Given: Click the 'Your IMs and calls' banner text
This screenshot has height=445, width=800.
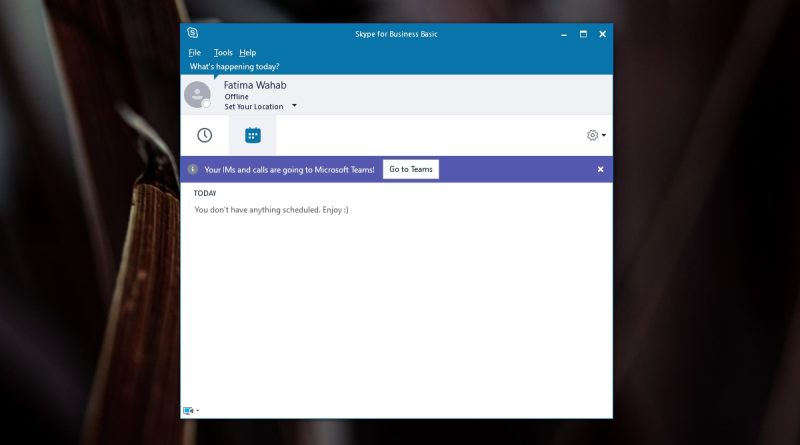Looking at the screenshot, I should 289,169.
